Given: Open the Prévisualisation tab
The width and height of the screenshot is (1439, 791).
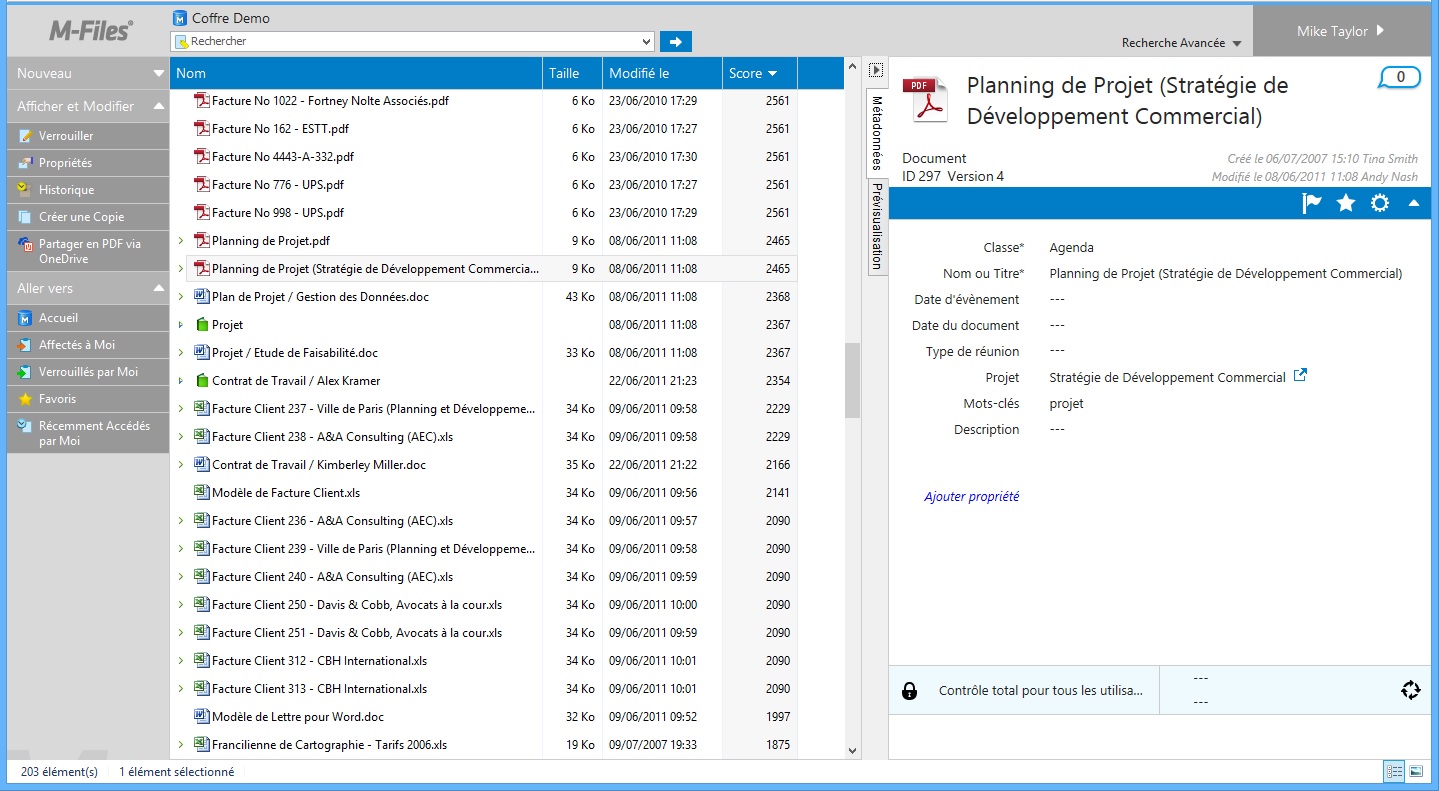Looking at the screenshot, I should coord(877,226).
